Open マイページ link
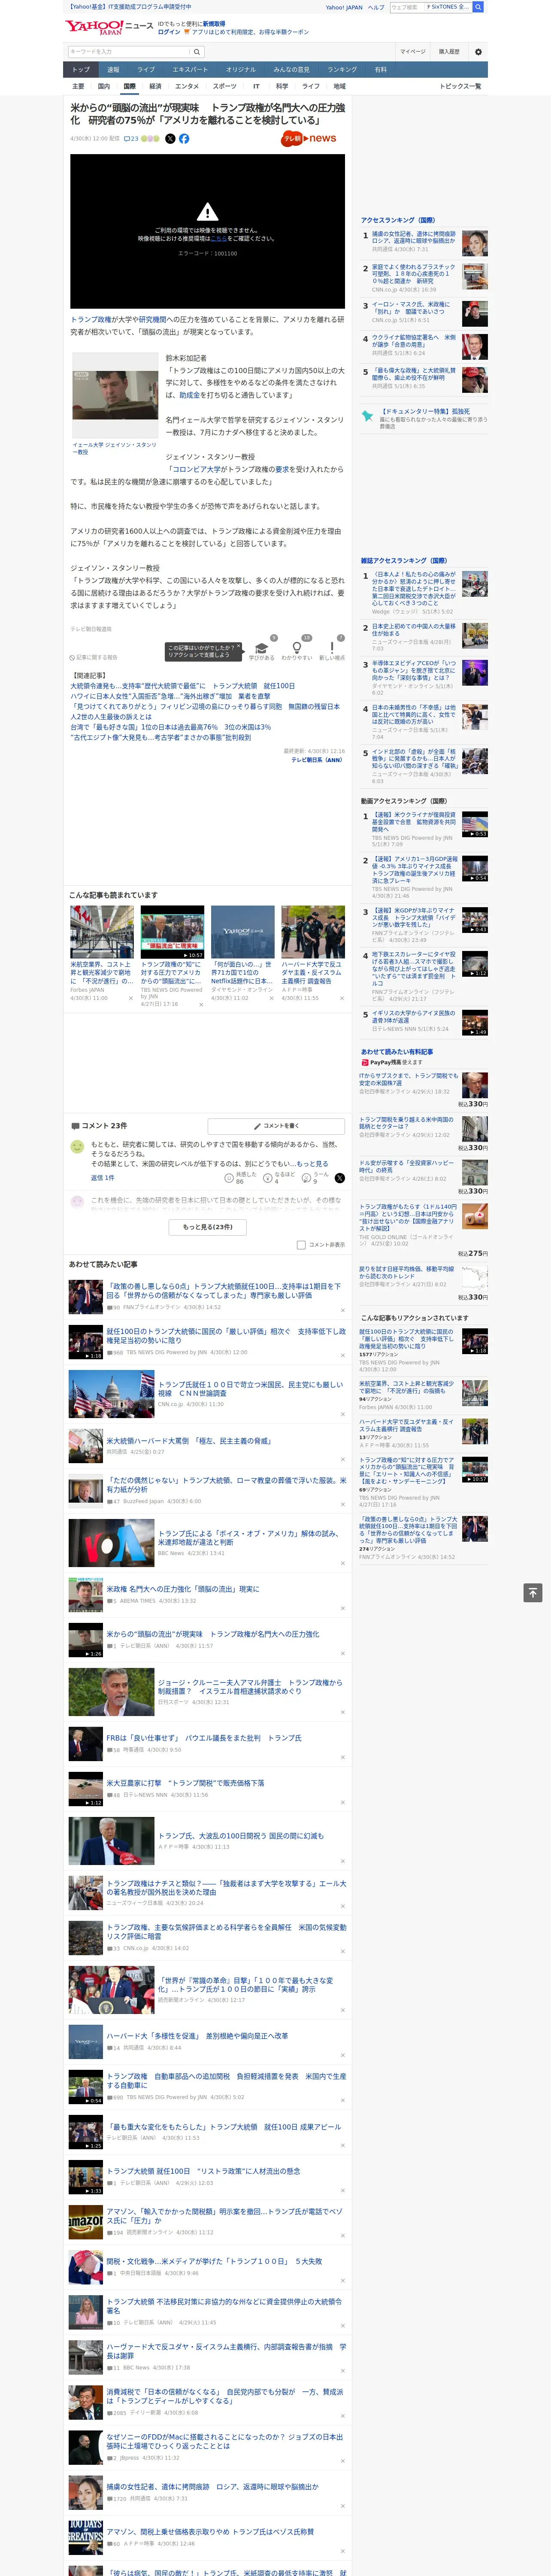 click(x=413, y=52)
